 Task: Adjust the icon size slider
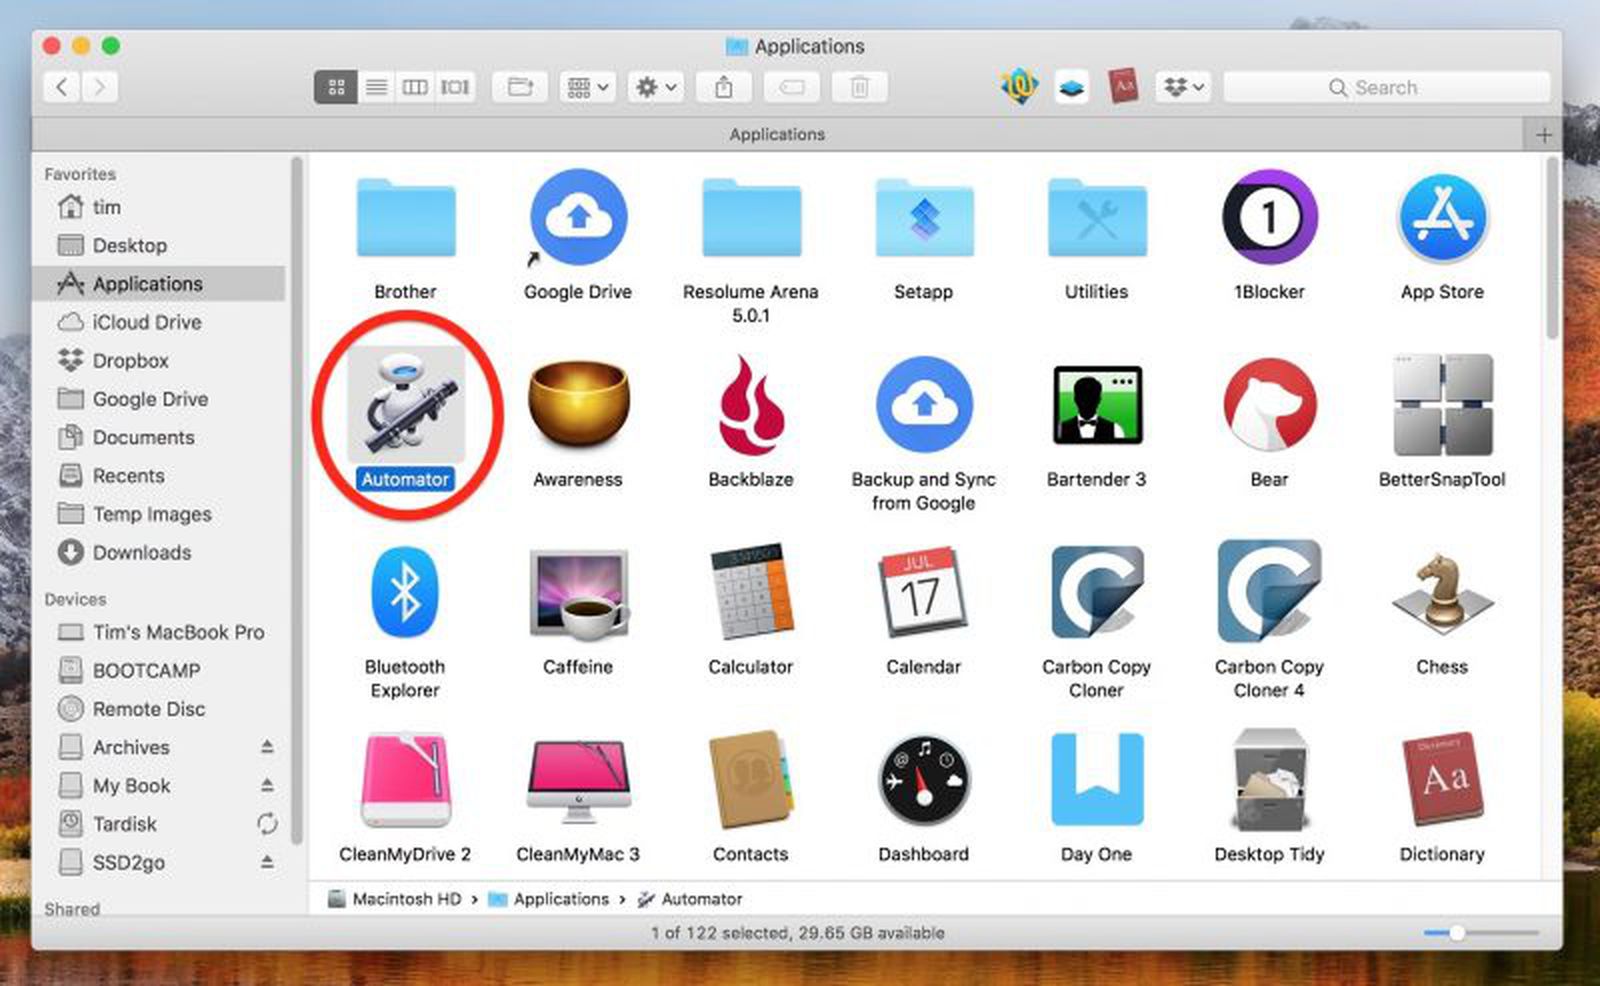1457,932
